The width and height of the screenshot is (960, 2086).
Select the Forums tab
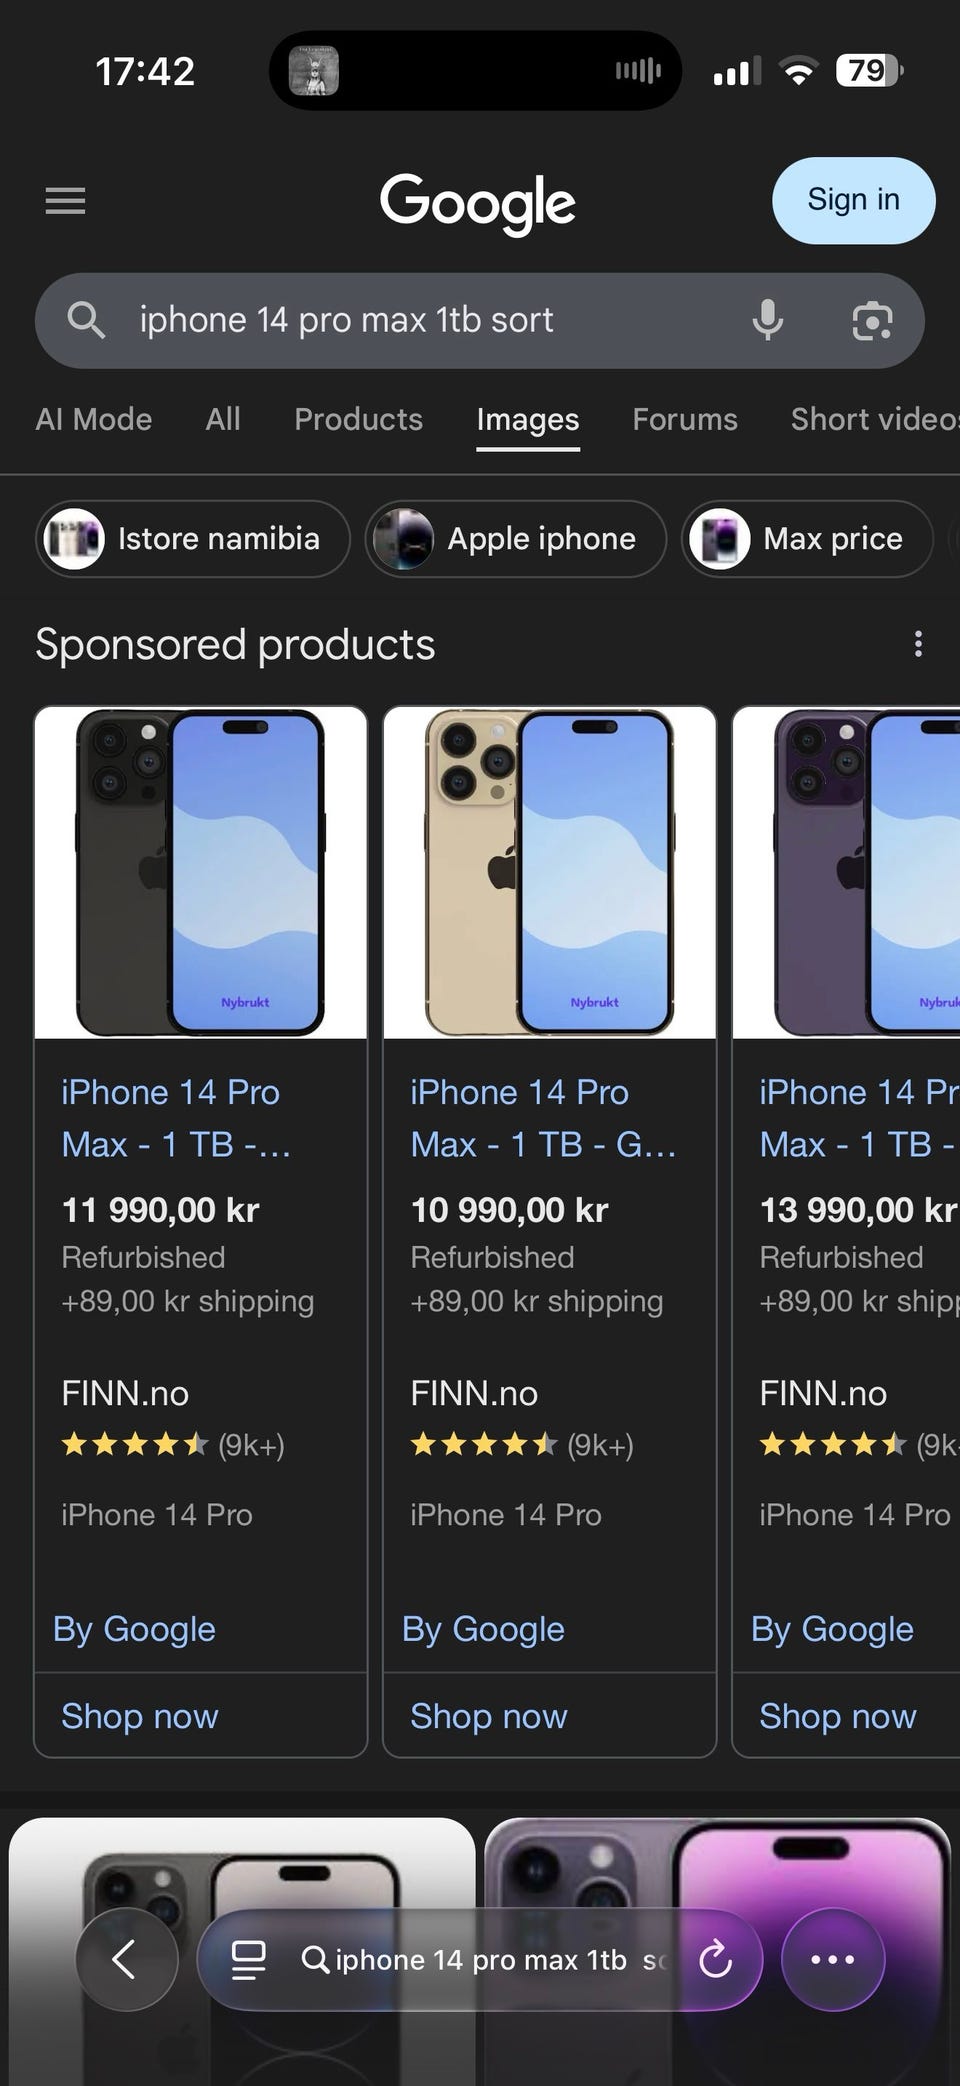pyautogui.click(x=685, y=419)
